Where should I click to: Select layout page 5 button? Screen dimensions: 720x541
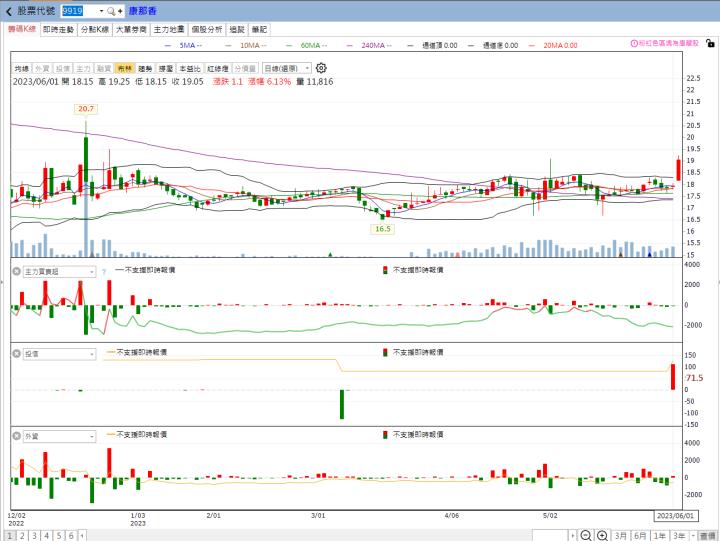pyautogui.click(x=59, y=535)
